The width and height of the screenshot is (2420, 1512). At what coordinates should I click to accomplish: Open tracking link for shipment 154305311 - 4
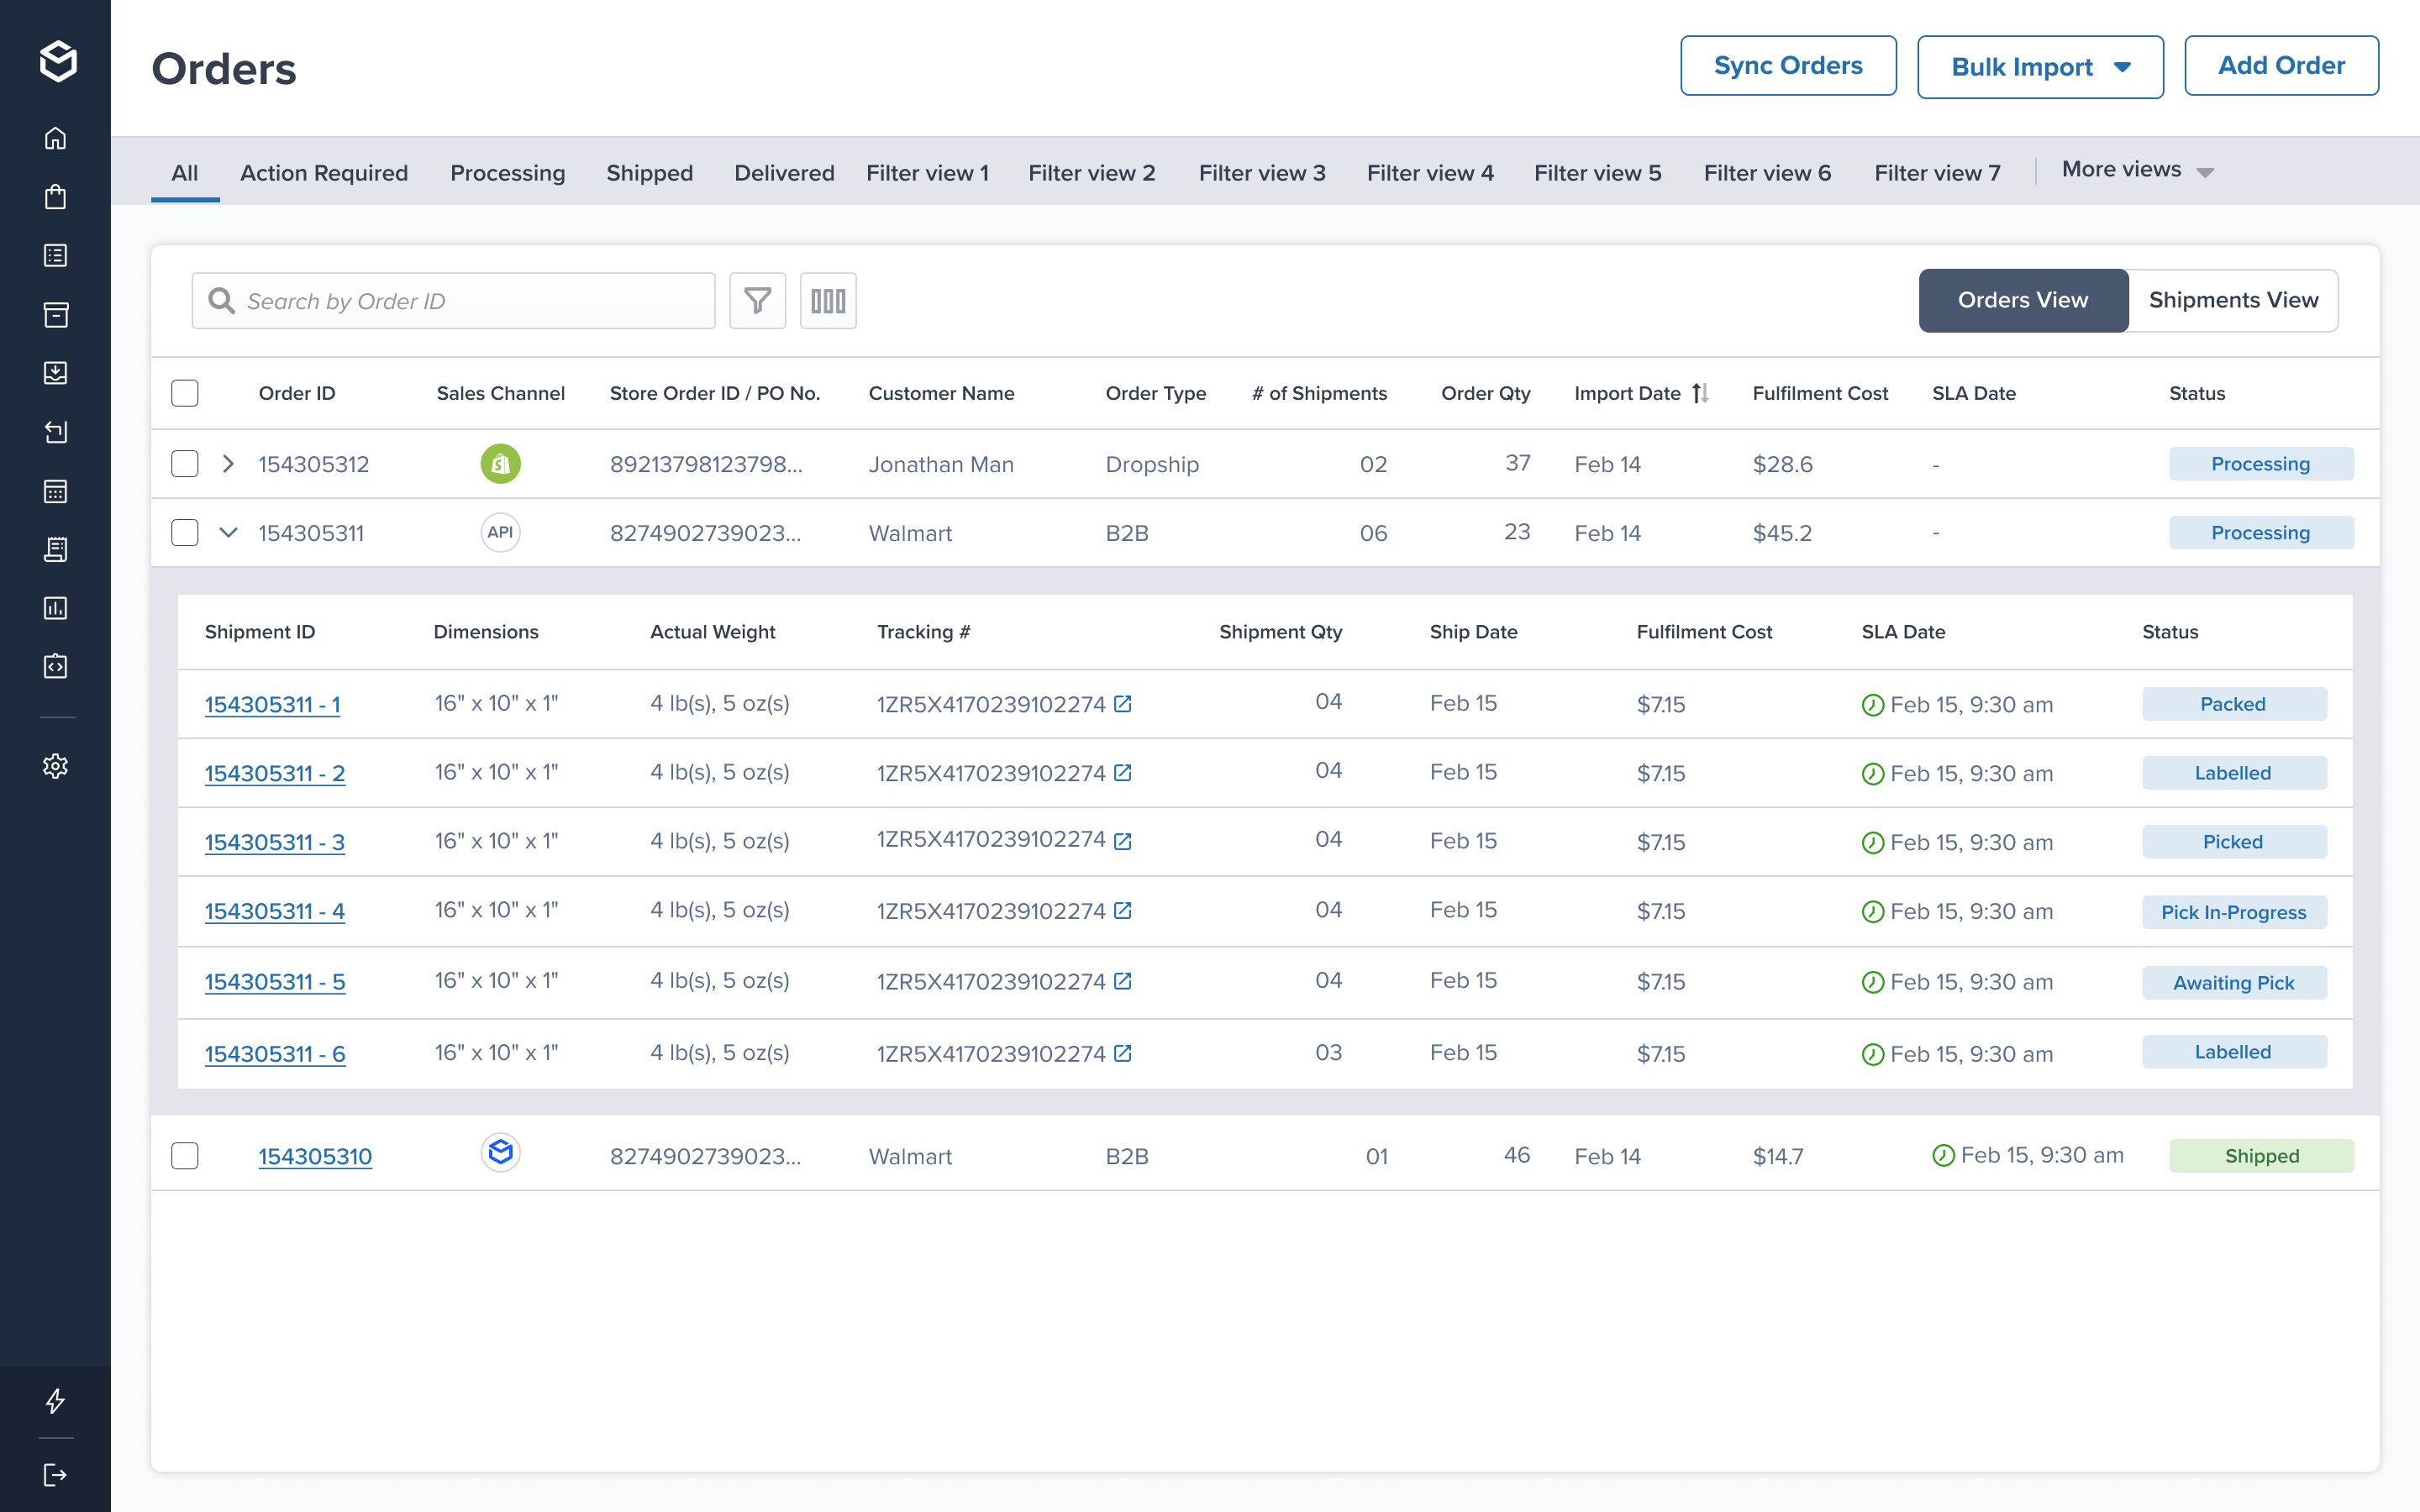[x=1123, y=911]
